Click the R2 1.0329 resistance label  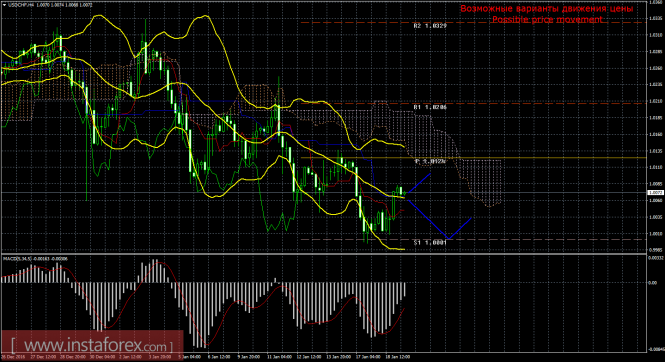pyautogui.click(x=430, y=26)
